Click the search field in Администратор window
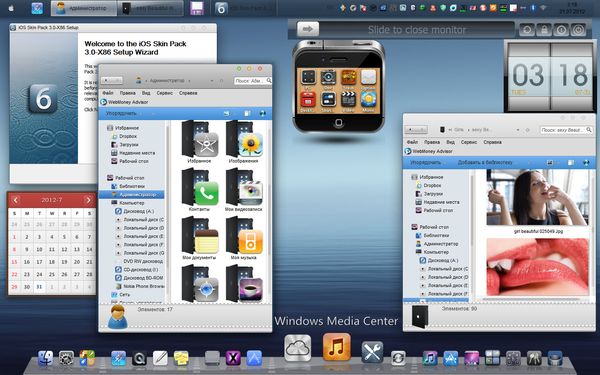Screen dimensions: 600x375 tap(253, 81)
